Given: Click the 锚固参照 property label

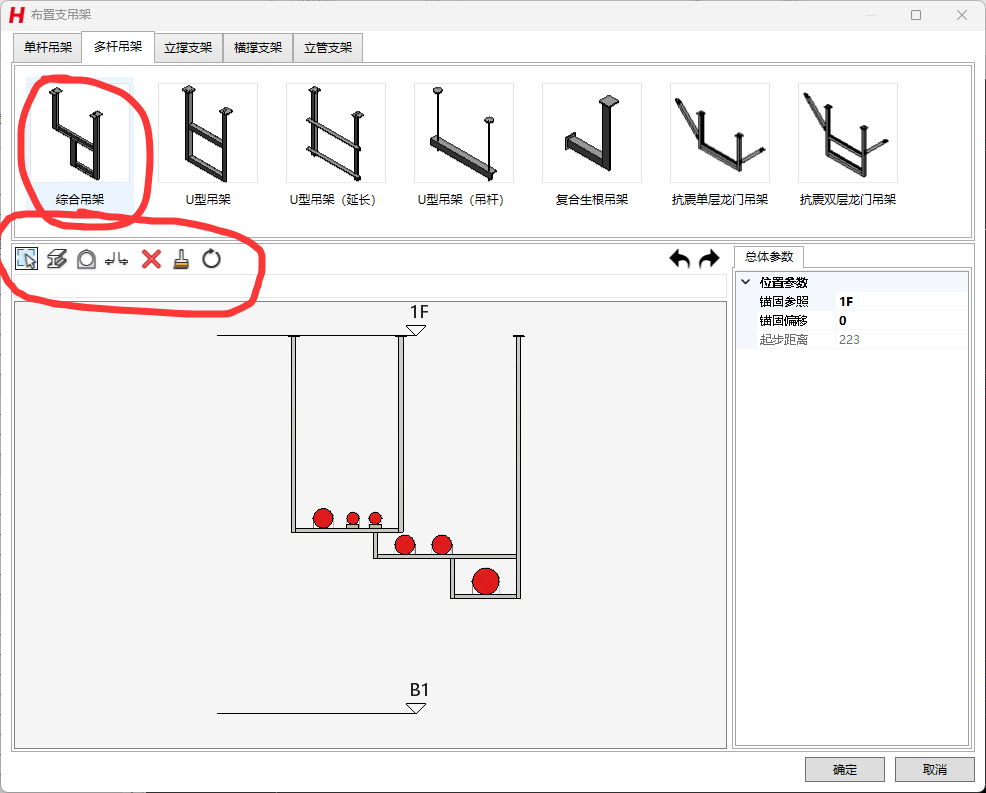Looking at the screenshot, I should click(x=784, y=301).
